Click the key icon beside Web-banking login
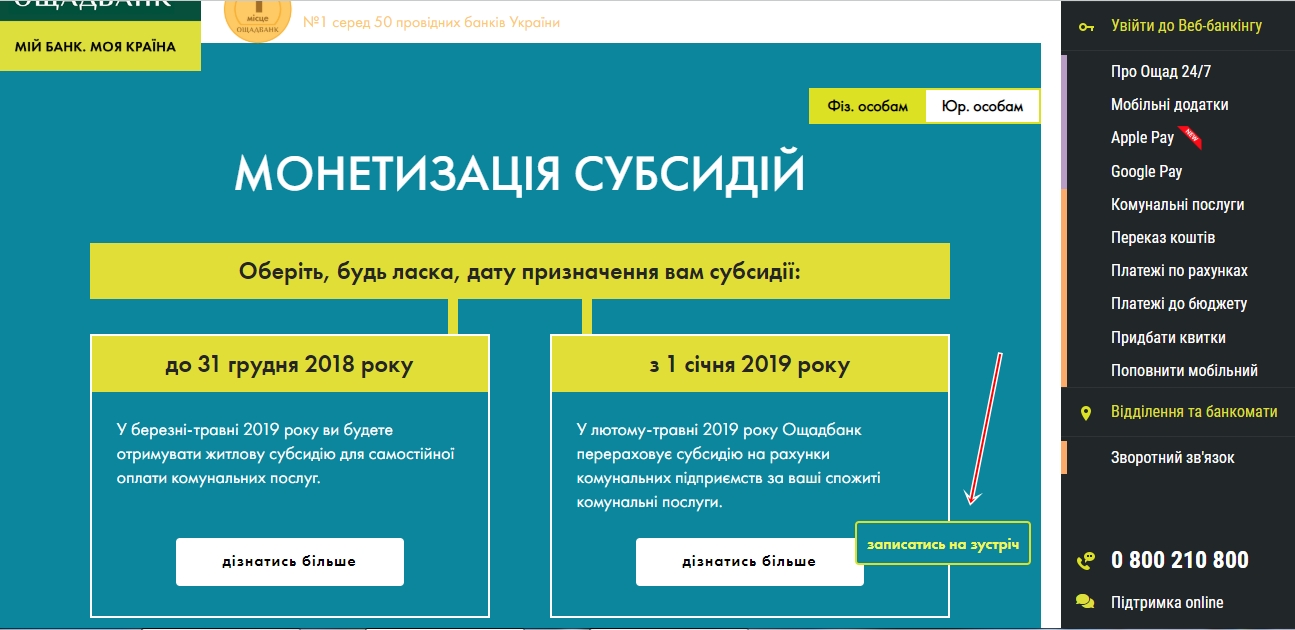The width and height of the screenshot is (1295, 630). 1086,26
